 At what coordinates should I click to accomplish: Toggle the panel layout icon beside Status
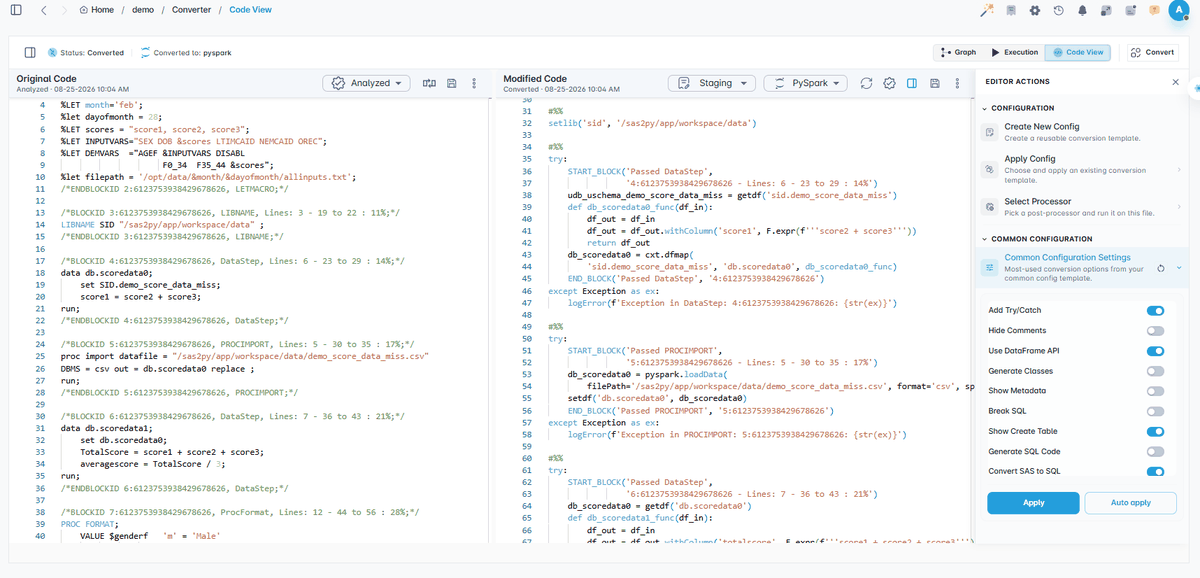point(30,52)
